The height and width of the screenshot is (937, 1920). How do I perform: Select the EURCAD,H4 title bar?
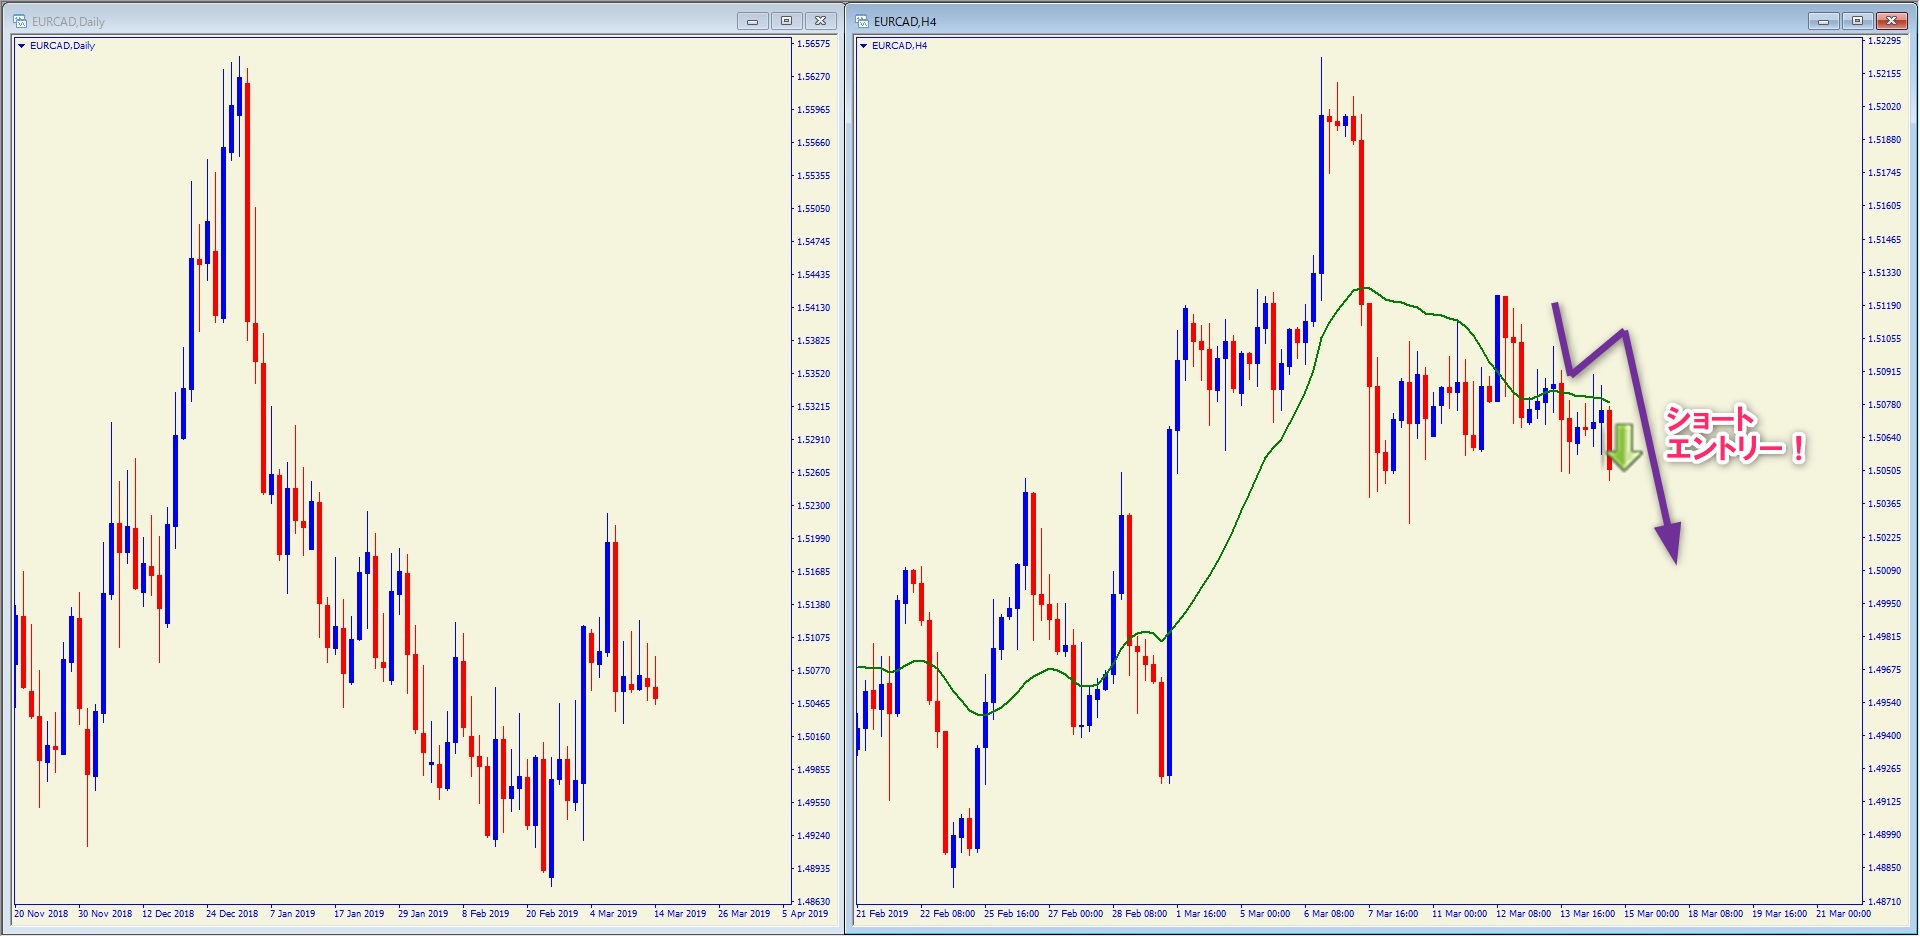point(1380,21)
